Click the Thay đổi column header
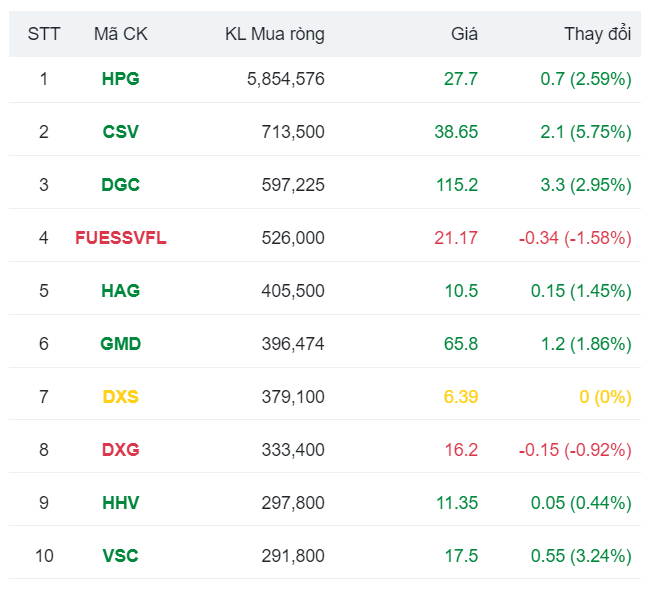 [598, 34]
